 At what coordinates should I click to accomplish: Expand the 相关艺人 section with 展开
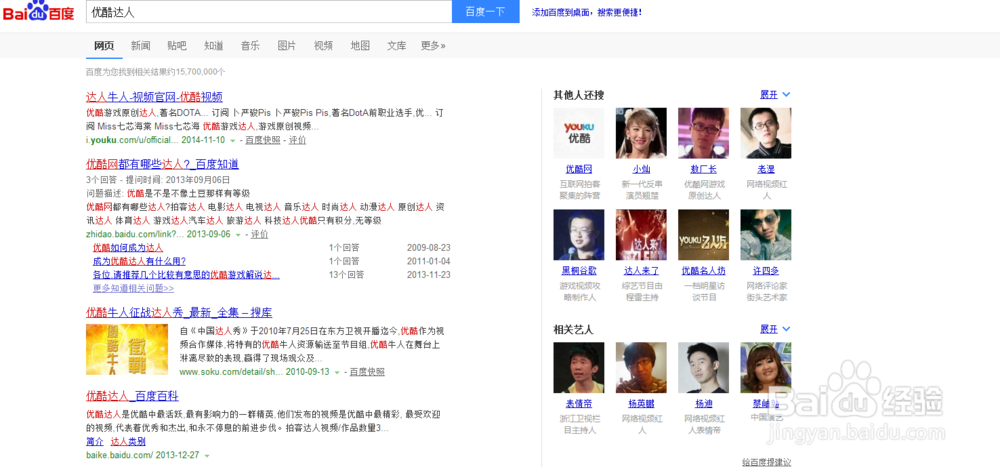pyautogui.click(x=775, y=329)
